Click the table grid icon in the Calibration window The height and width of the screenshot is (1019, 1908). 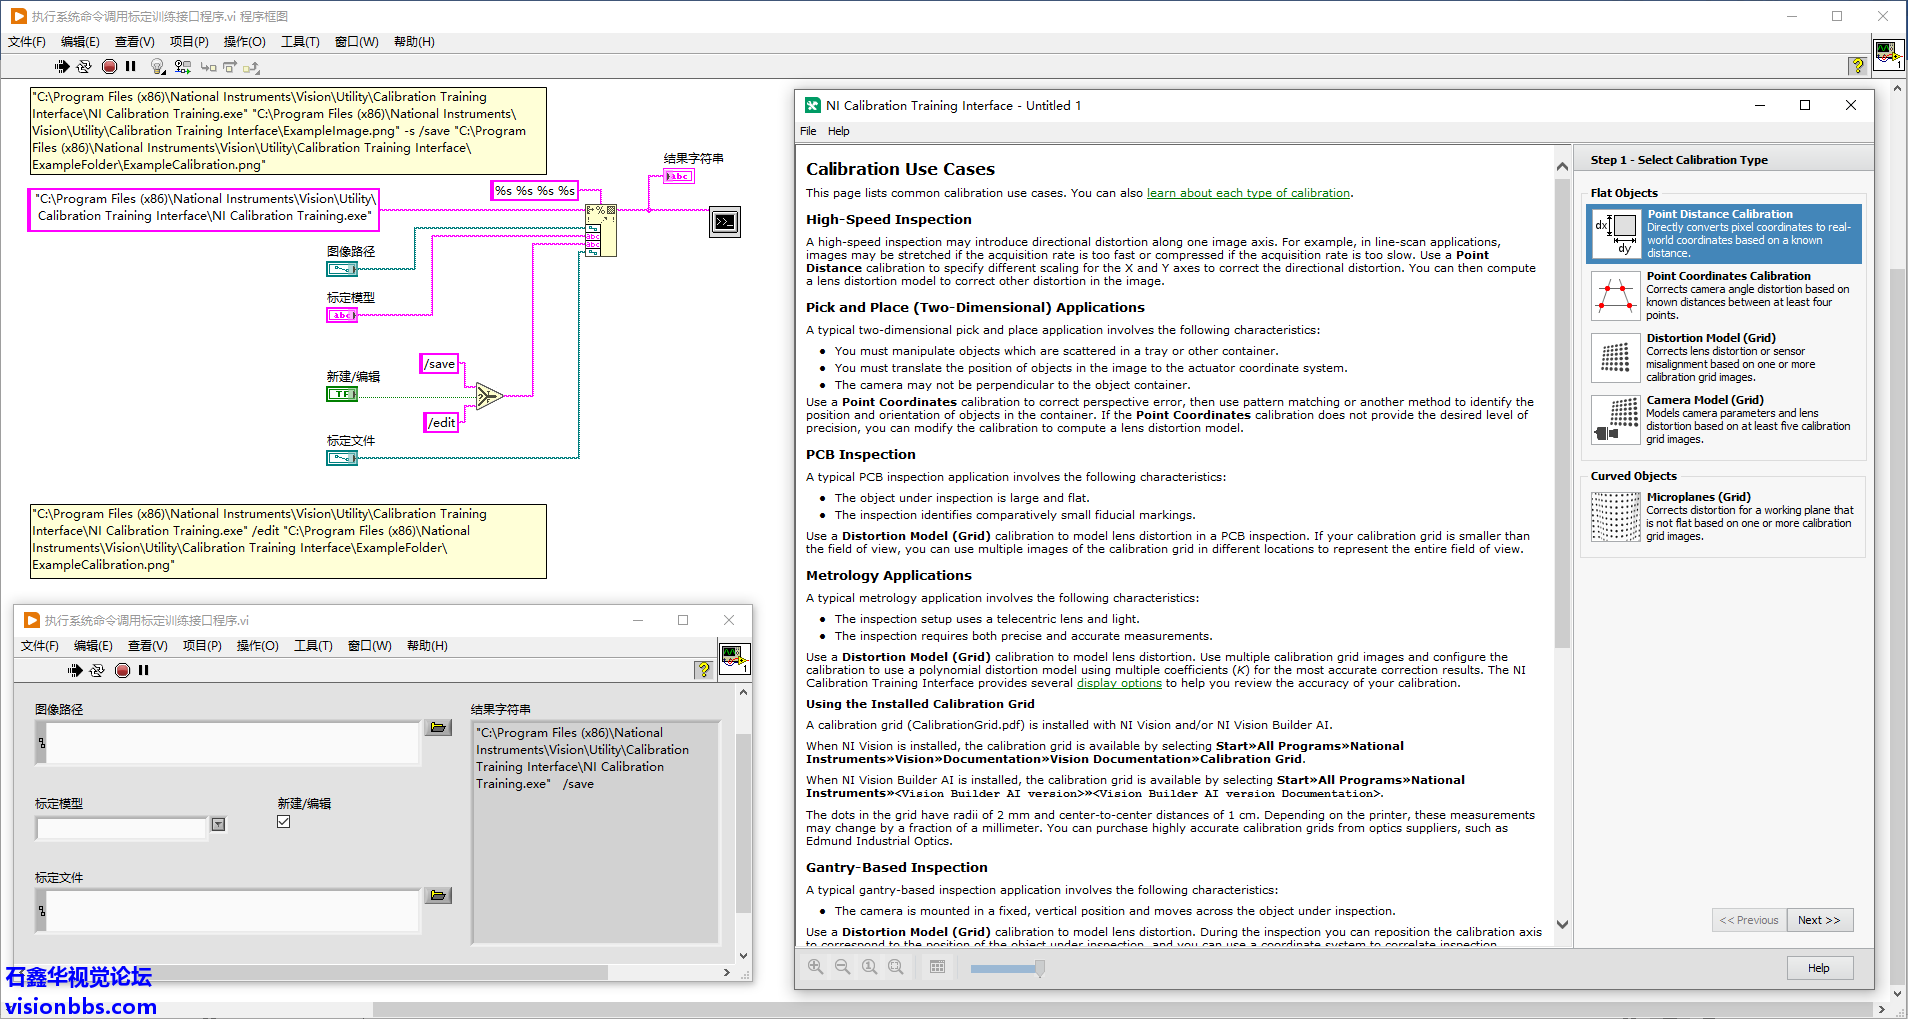click(937, 967)
